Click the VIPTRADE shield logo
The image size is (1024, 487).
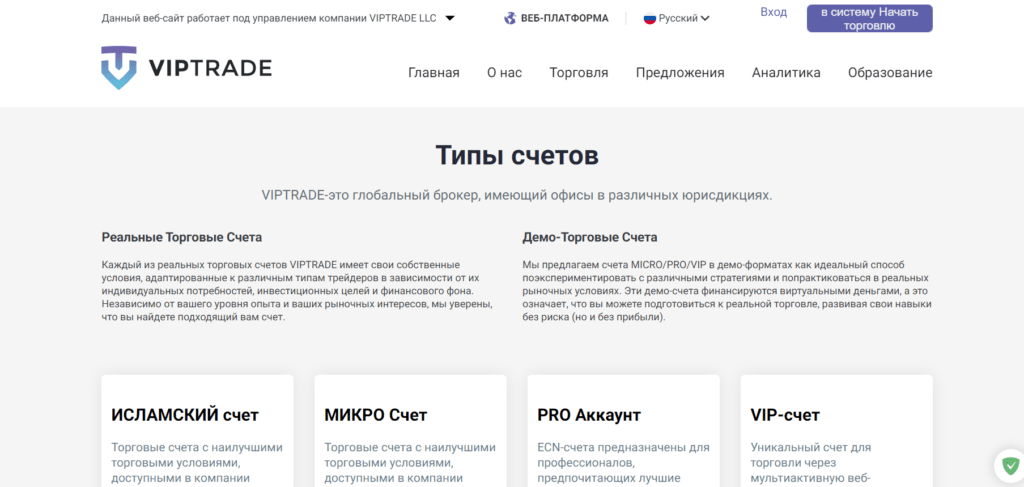[x=119, y=67]
